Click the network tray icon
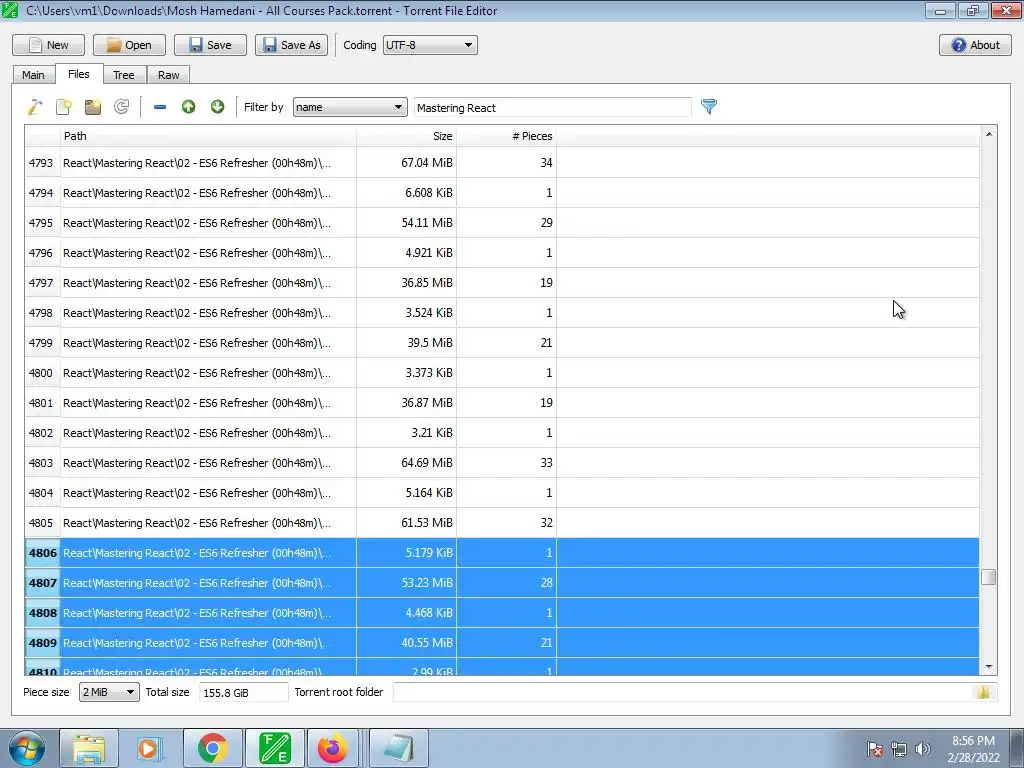 point(899,749)
